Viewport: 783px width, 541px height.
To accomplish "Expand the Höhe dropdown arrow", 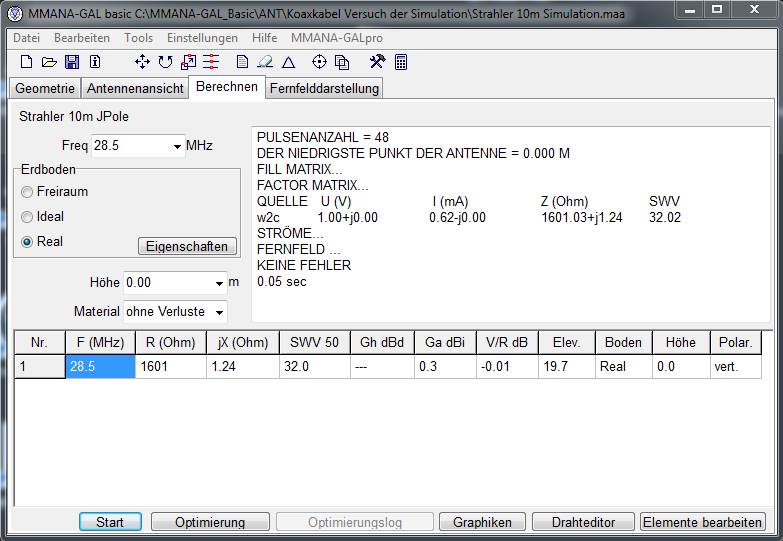I will tap(219, 283).
